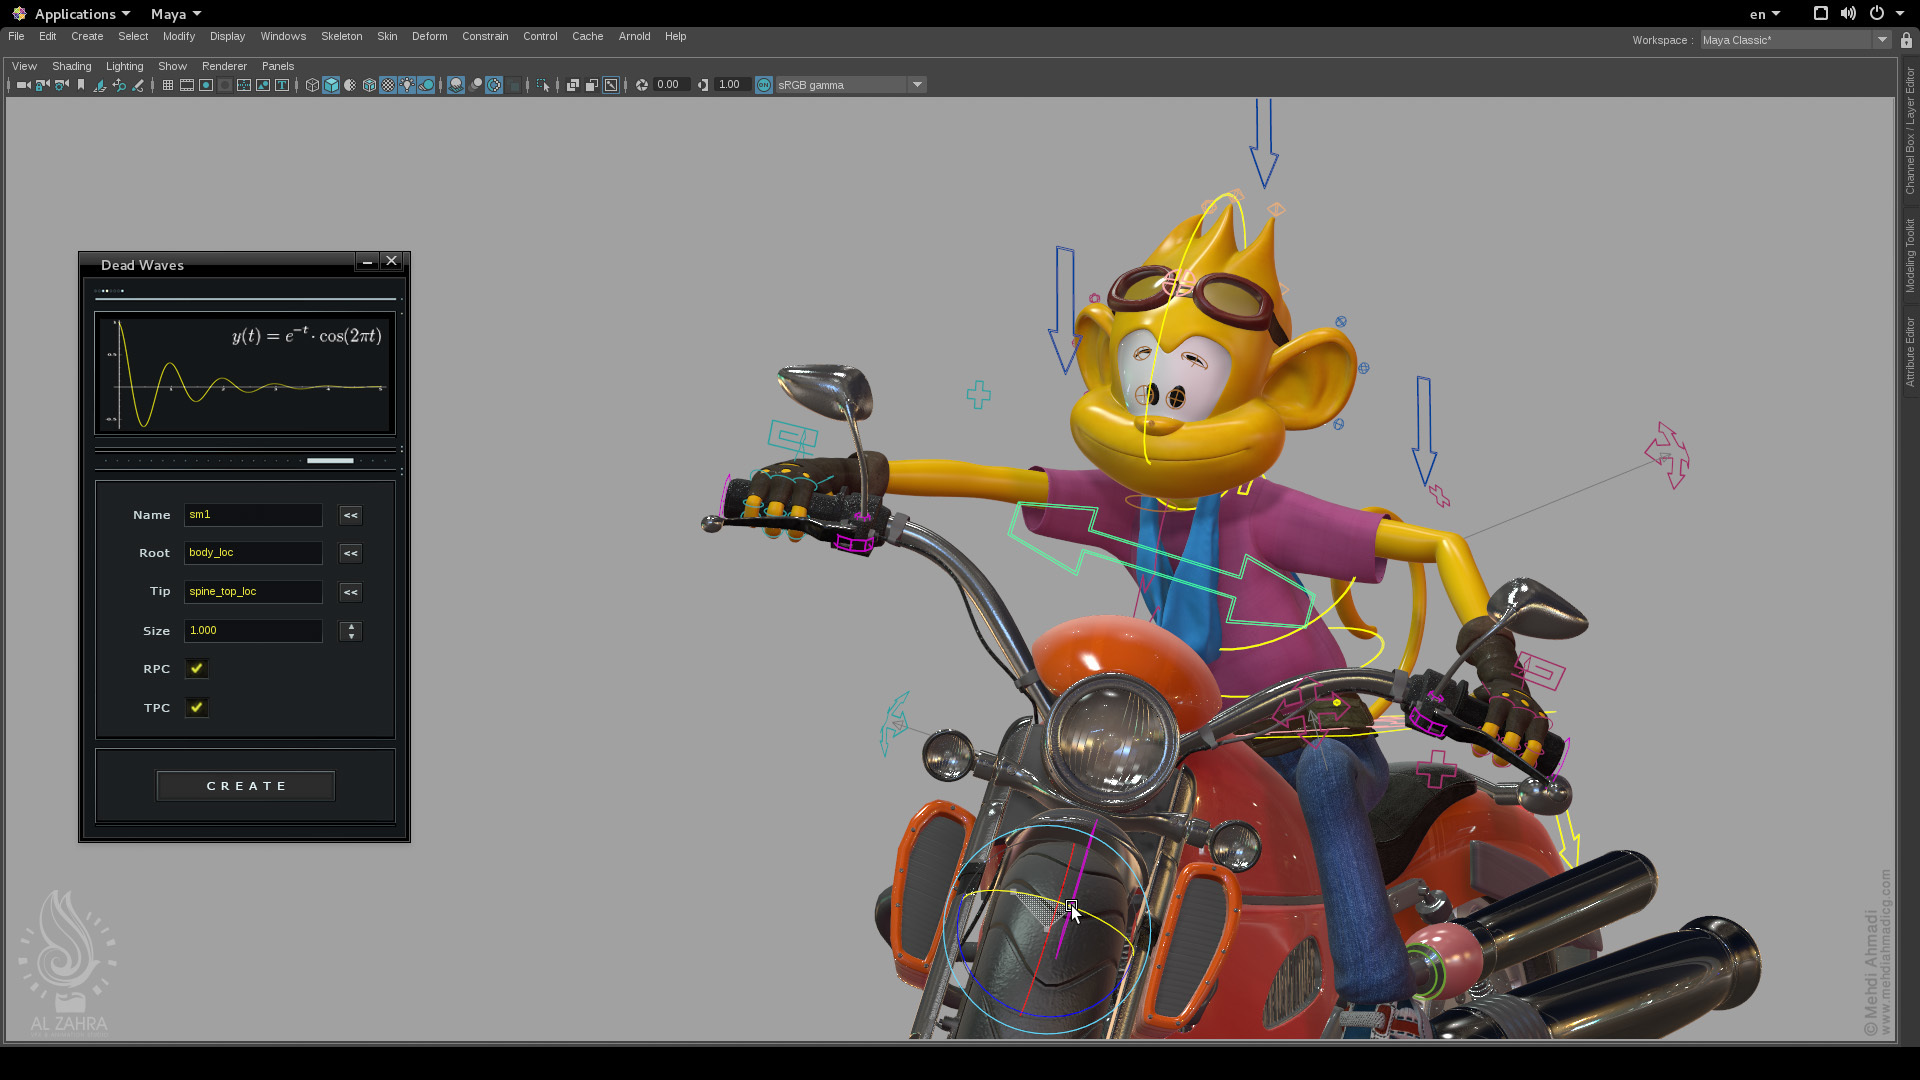
Task: Toggle color management ON button
Action: coord(764,85)
